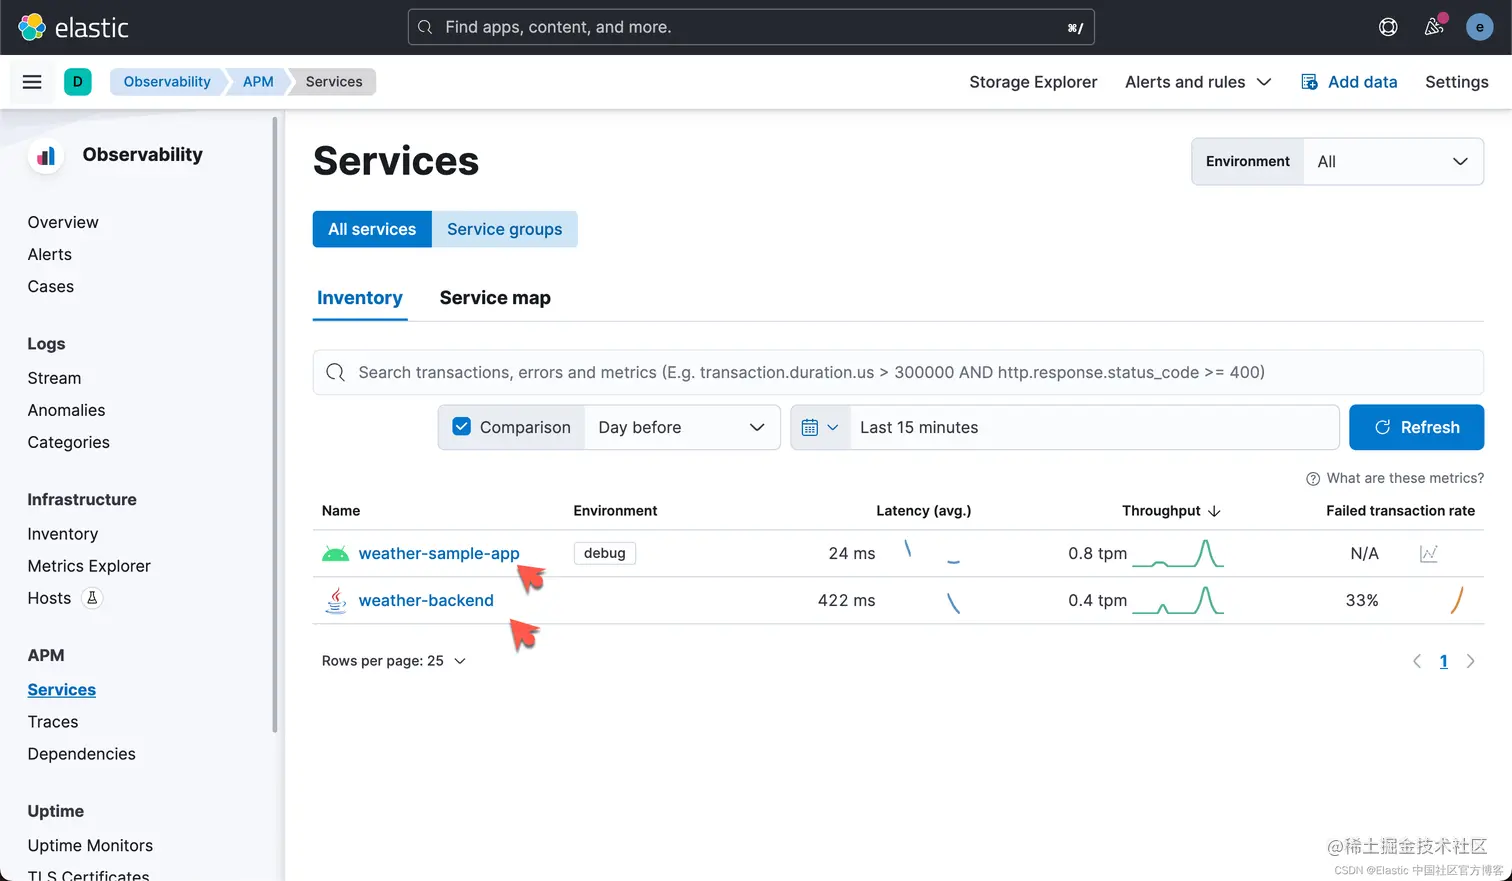Click the chart icon in weather-sample-app failed rate
Image resolution: width=1512 pixels, height=881 pixels.
tap(1429, 553)
